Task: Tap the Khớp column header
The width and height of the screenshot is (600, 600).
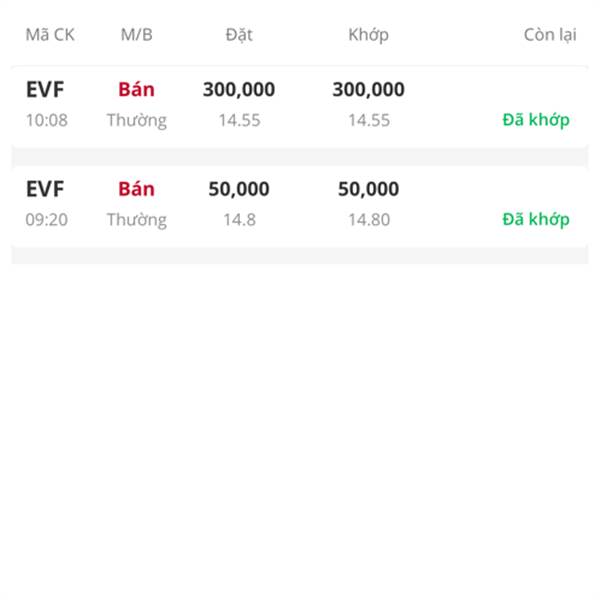Action: [x=368, y=35]
